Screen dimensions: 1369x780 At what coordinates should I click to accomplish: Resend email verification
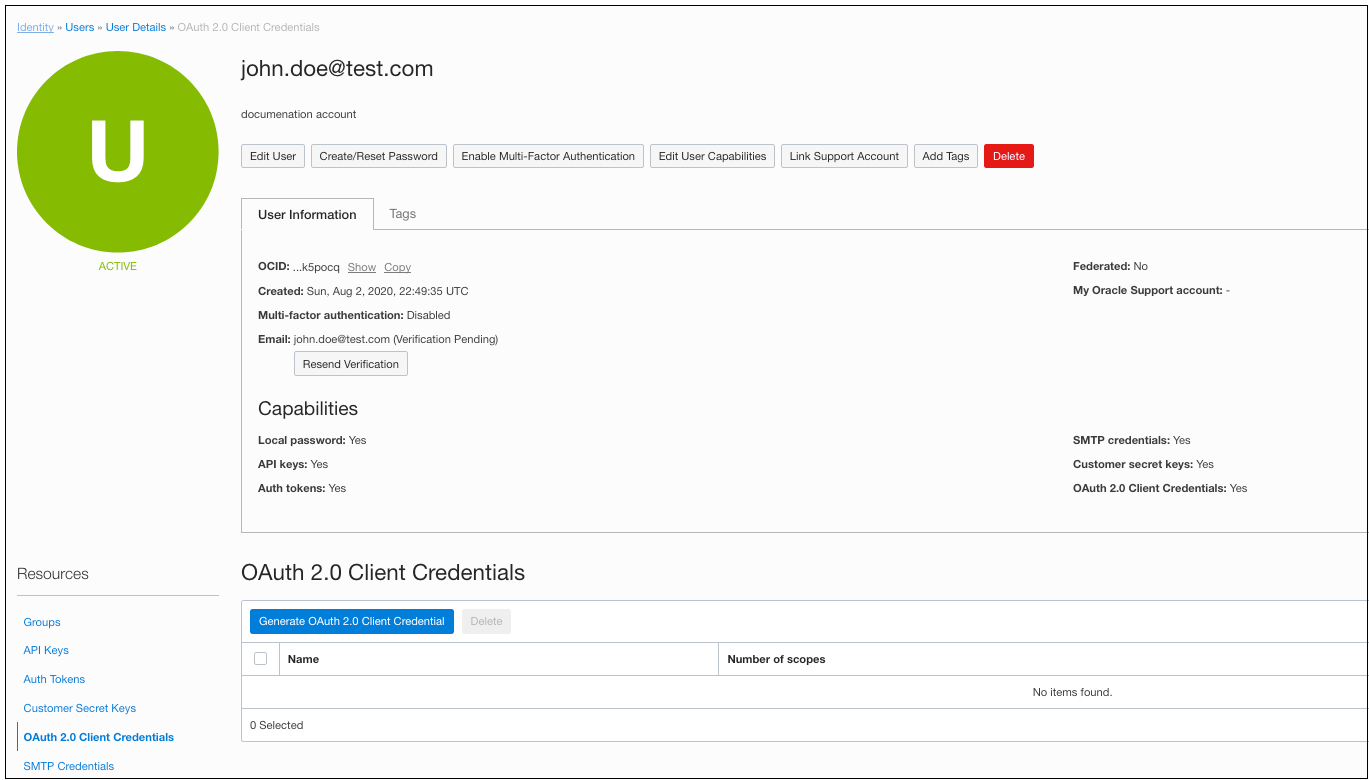pos(350,363)
